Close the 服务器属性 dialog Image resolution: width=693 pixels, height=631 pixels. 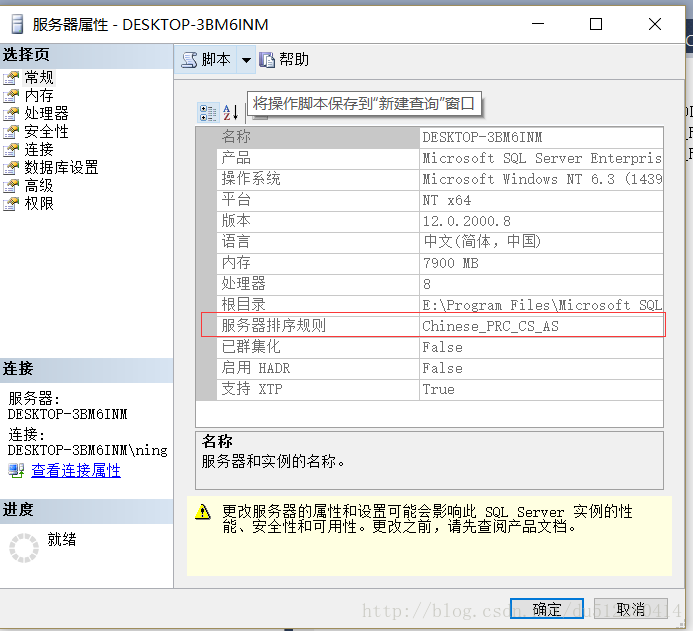pyautogui.click(x=655, y=24)
